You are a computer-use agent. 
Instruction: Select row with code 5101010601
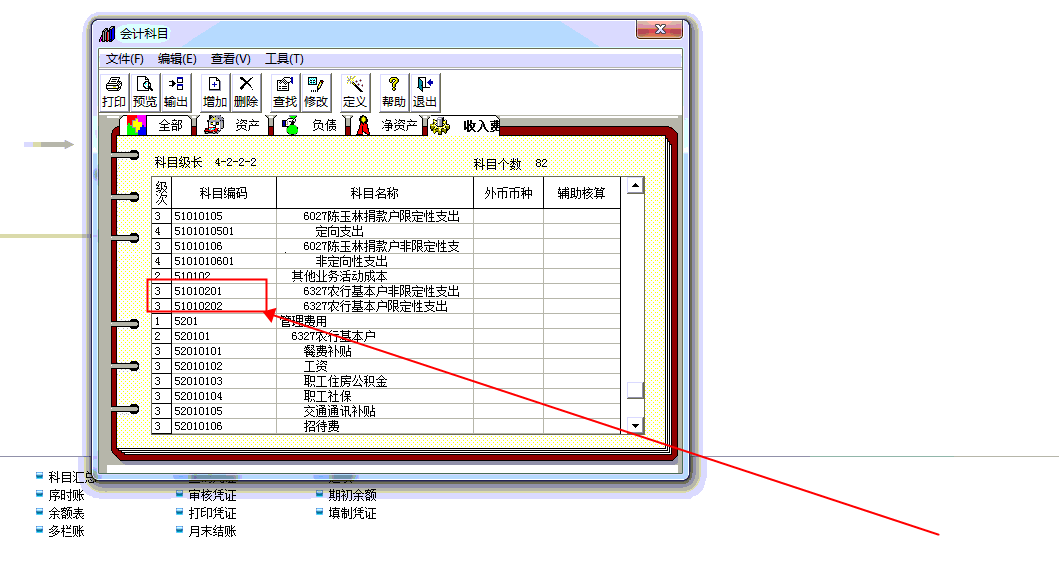point(386,261)
